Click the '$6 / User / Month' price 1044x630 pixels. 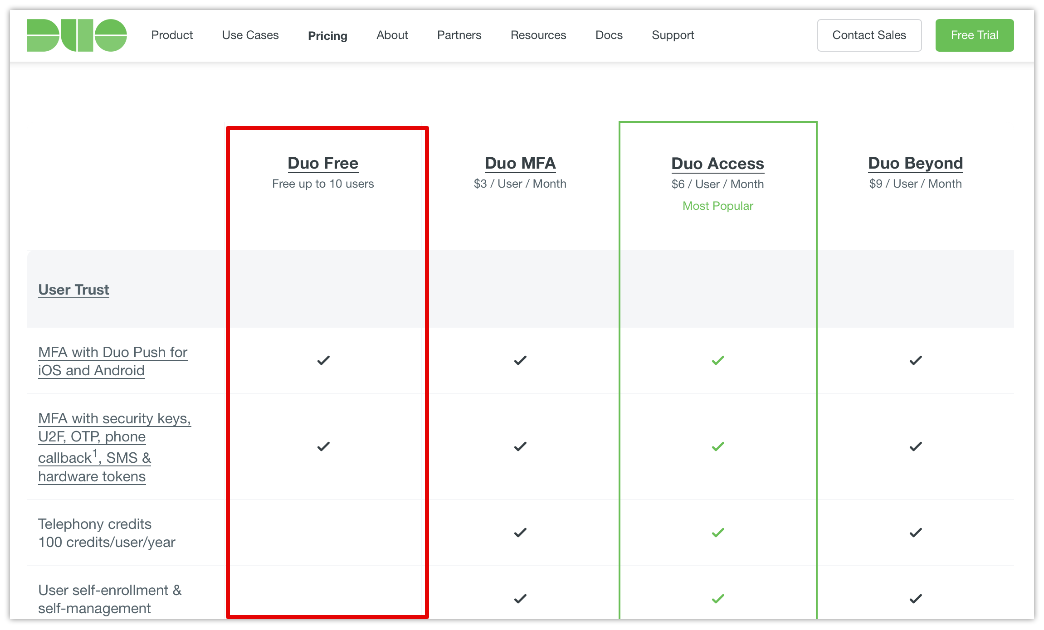tap(718, 184)
